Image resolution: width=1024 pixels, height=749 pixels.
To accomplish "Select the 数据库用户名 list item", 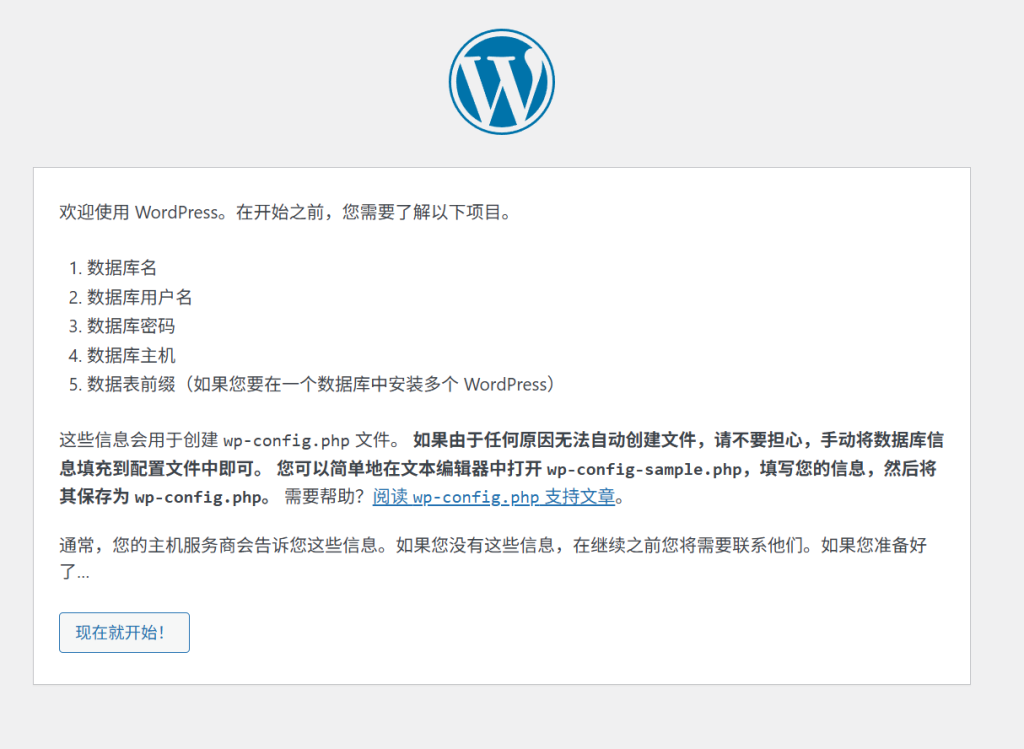I will [139, 297].
